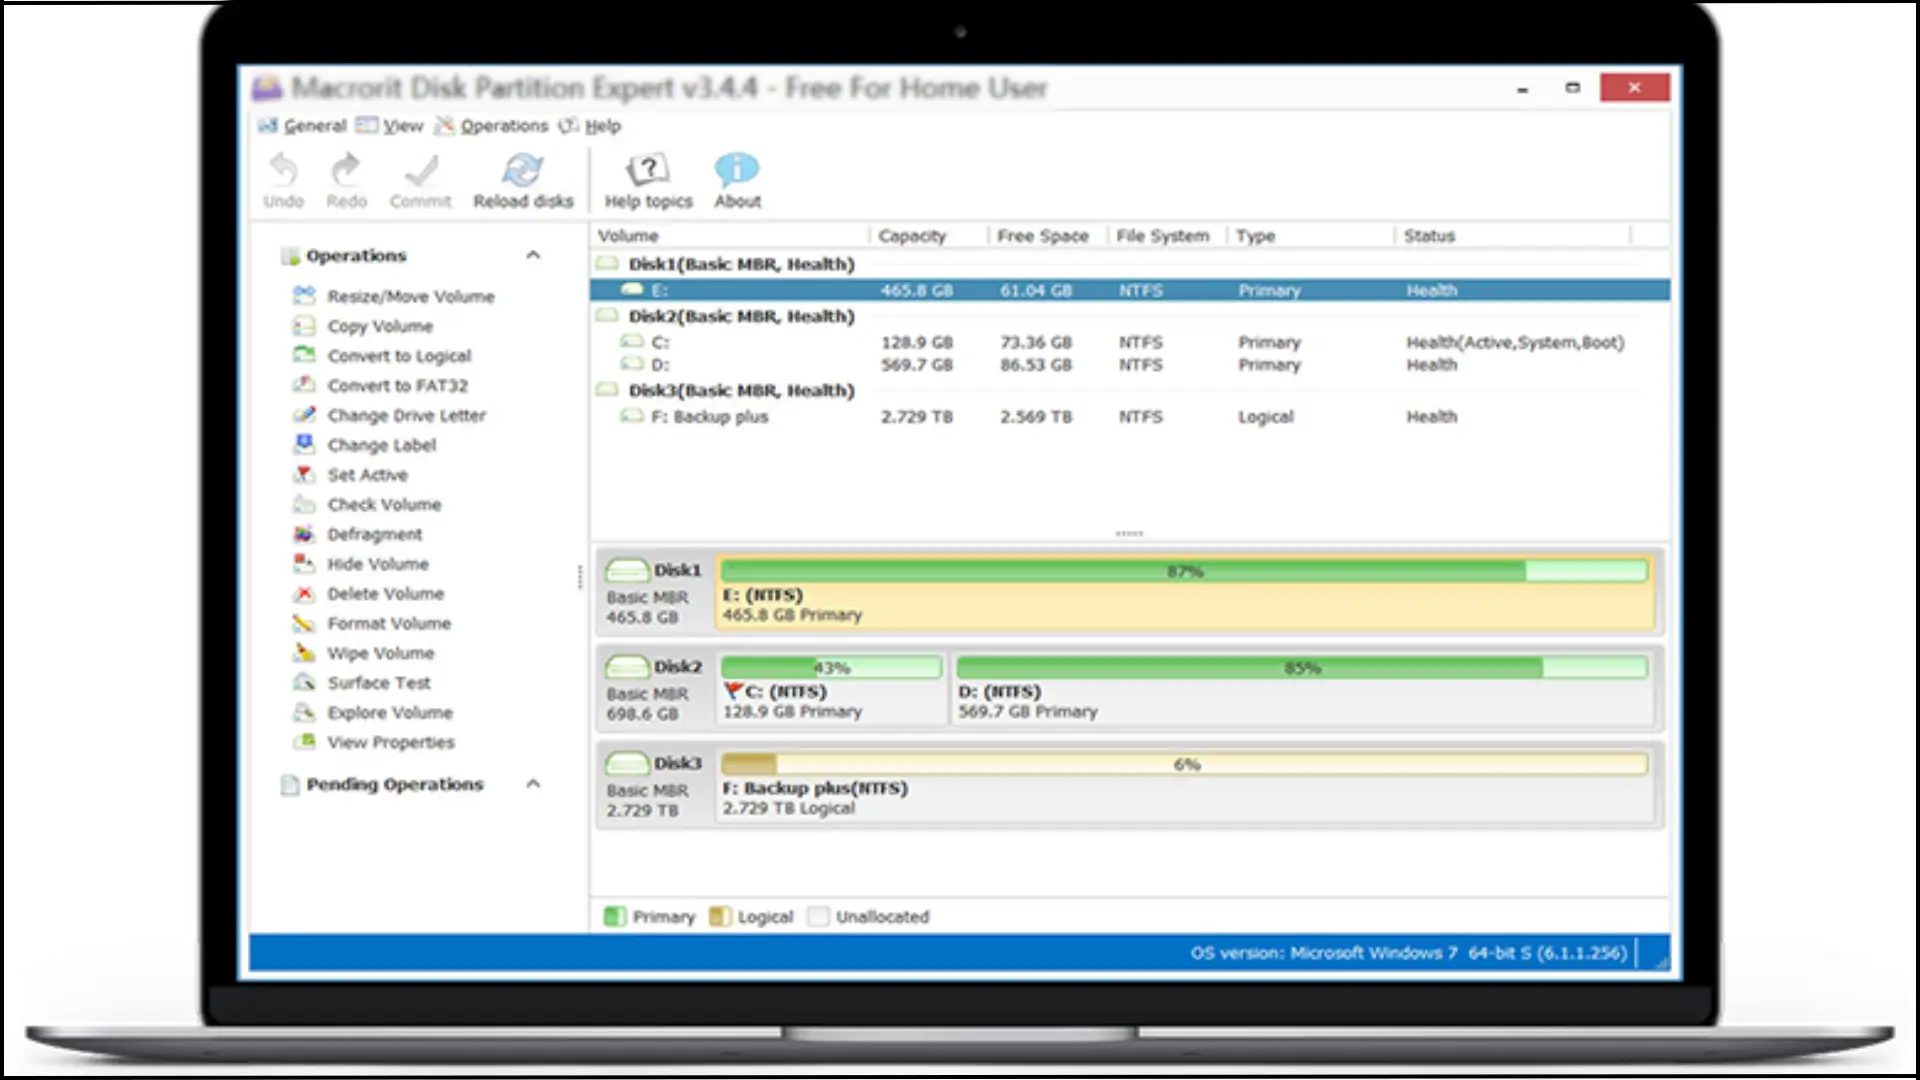Click the C: partition 43% usage bar
Viewport: 1920px width, 1080px height.
(x=831, y=667)
